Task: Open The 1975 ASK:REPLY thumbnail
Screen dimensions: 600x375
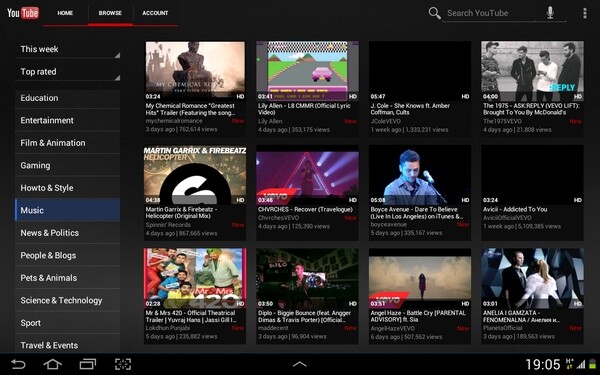Action: click(532, 71)
